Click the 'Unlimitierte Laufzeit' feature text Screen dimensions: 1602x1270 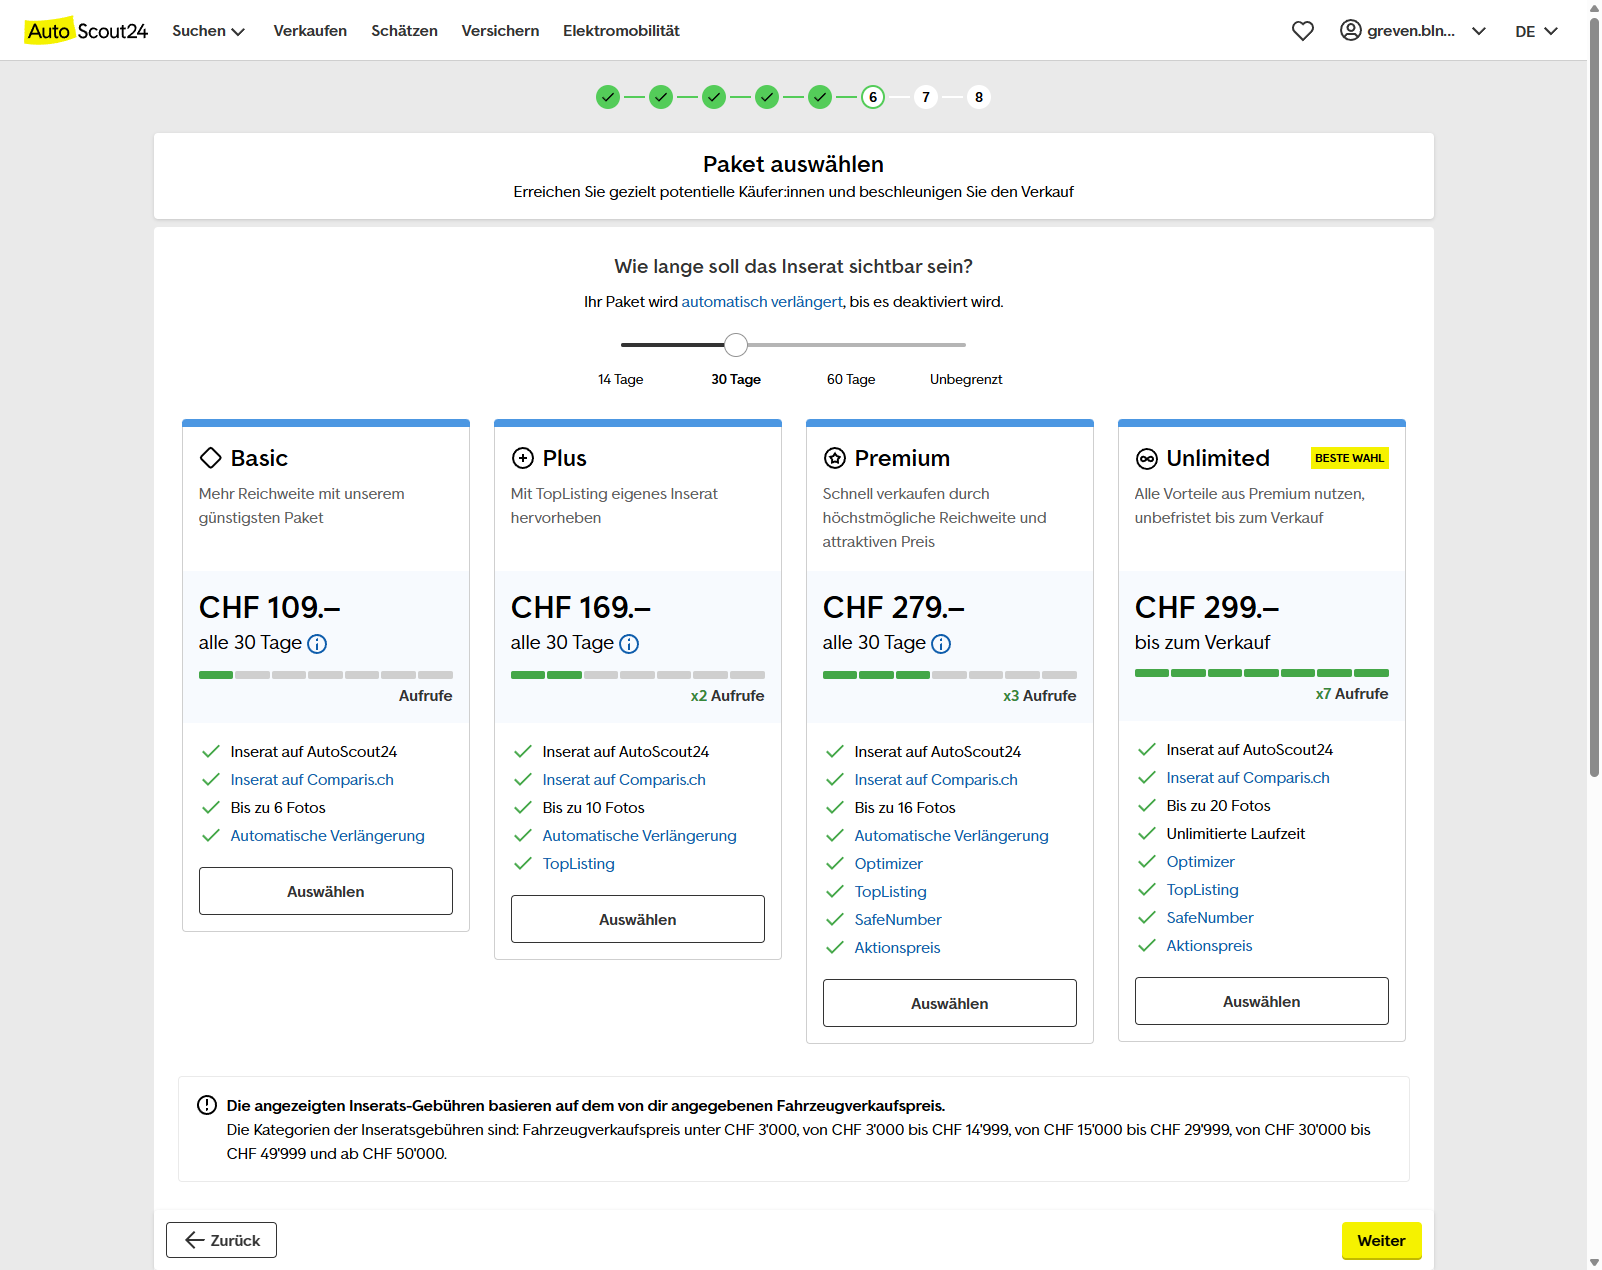(1236, 834)
